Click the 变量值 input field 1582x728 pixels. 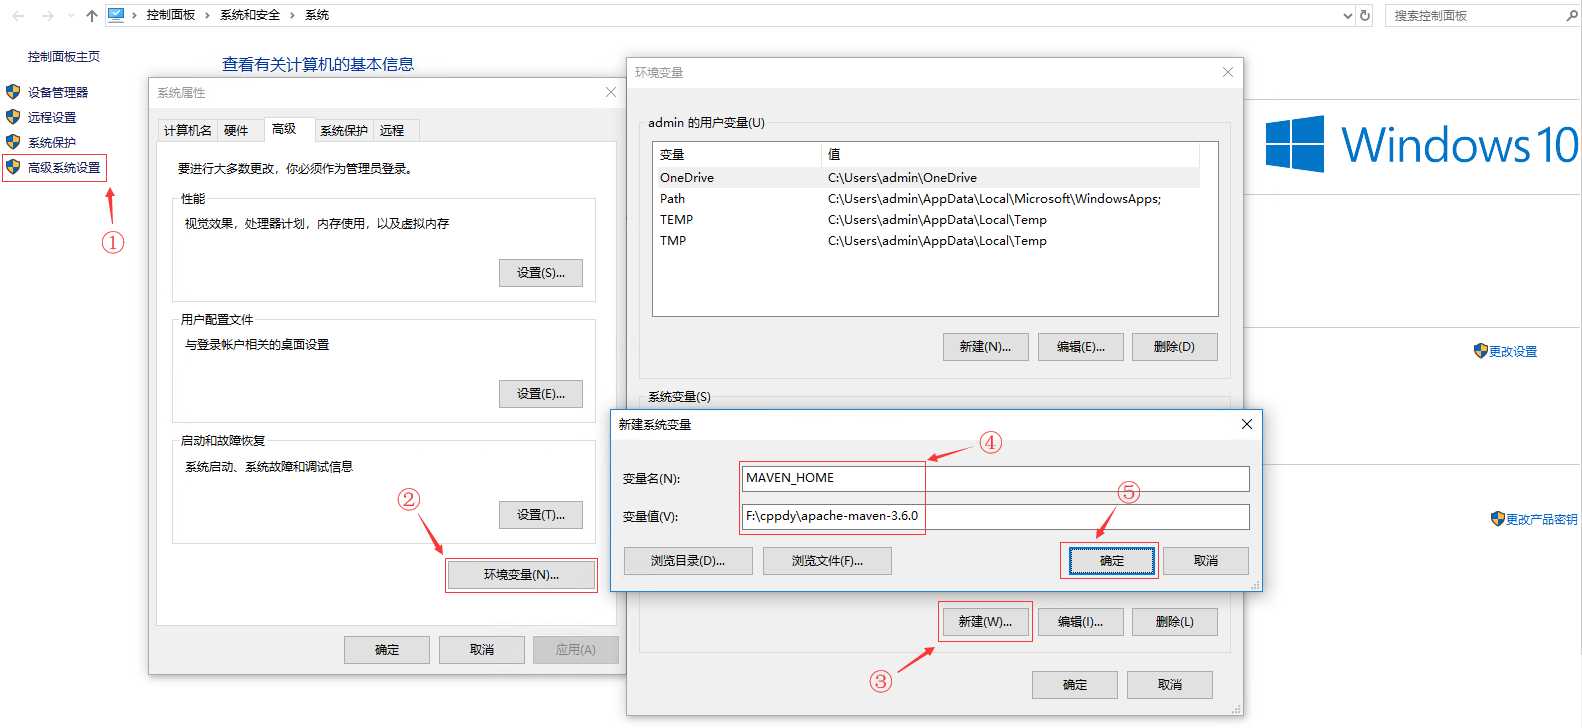pyautogui.click(x=995, y=517)
